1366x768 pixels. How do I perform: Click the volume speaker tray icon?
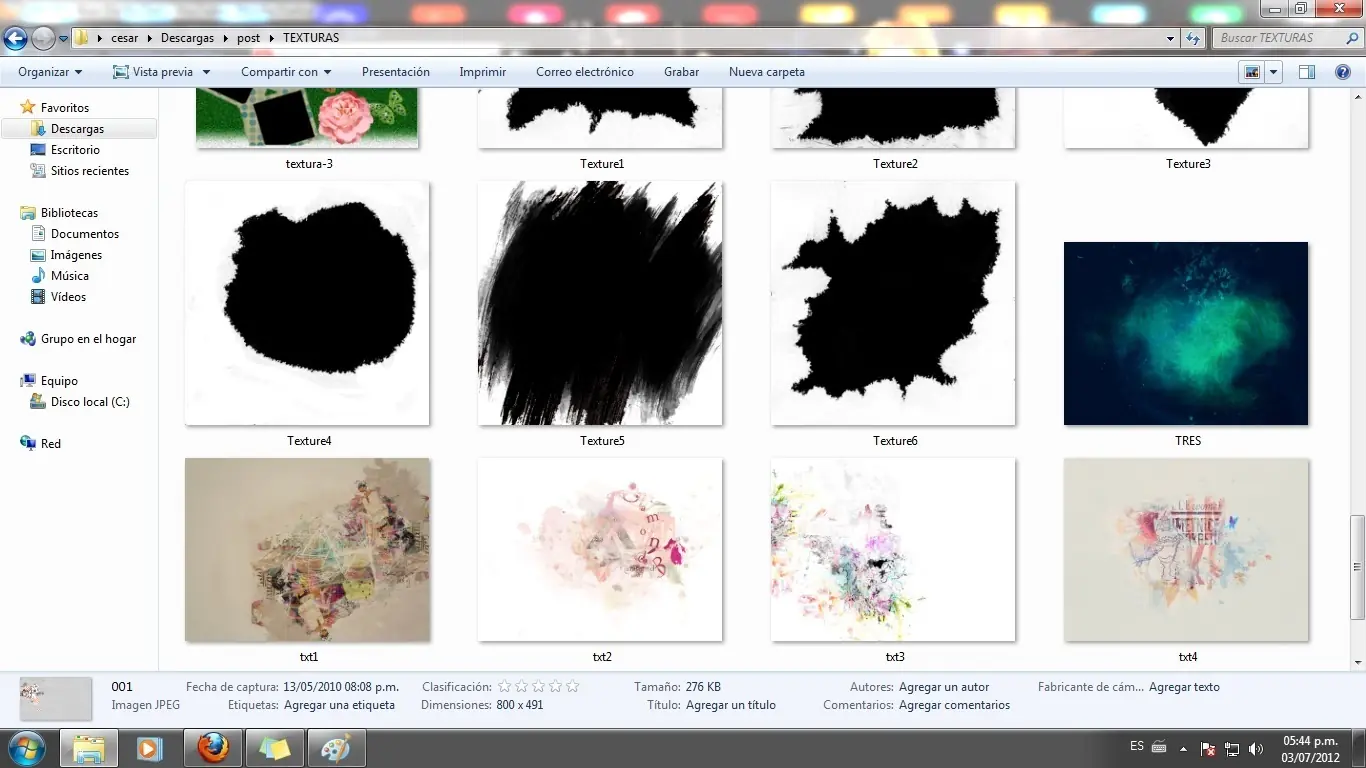[x=1255, y=749]
